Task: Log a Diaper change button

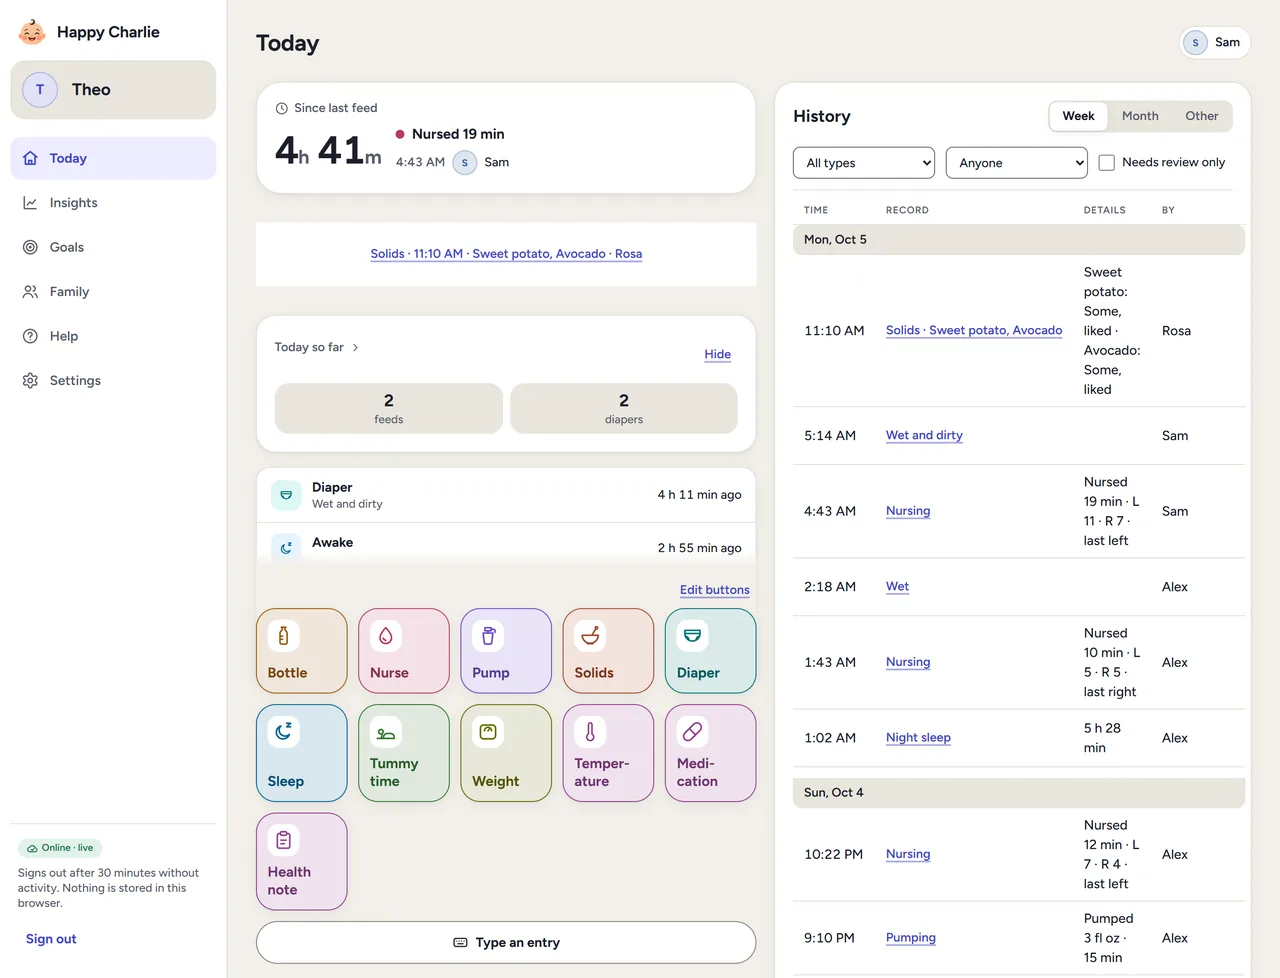Action: [x=710, y=651]
